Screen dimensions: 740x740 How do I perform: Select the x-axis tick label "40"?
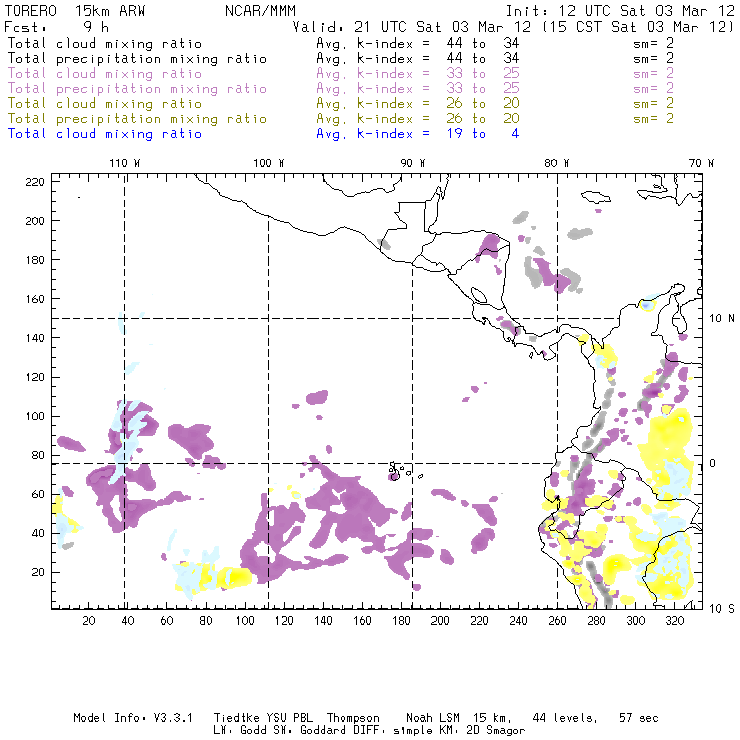point(128,621)
